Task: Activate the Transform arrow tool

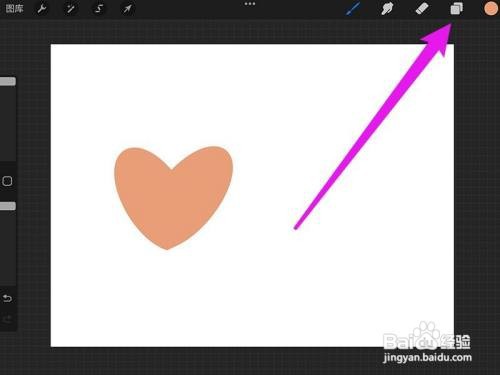Action: 127,9
